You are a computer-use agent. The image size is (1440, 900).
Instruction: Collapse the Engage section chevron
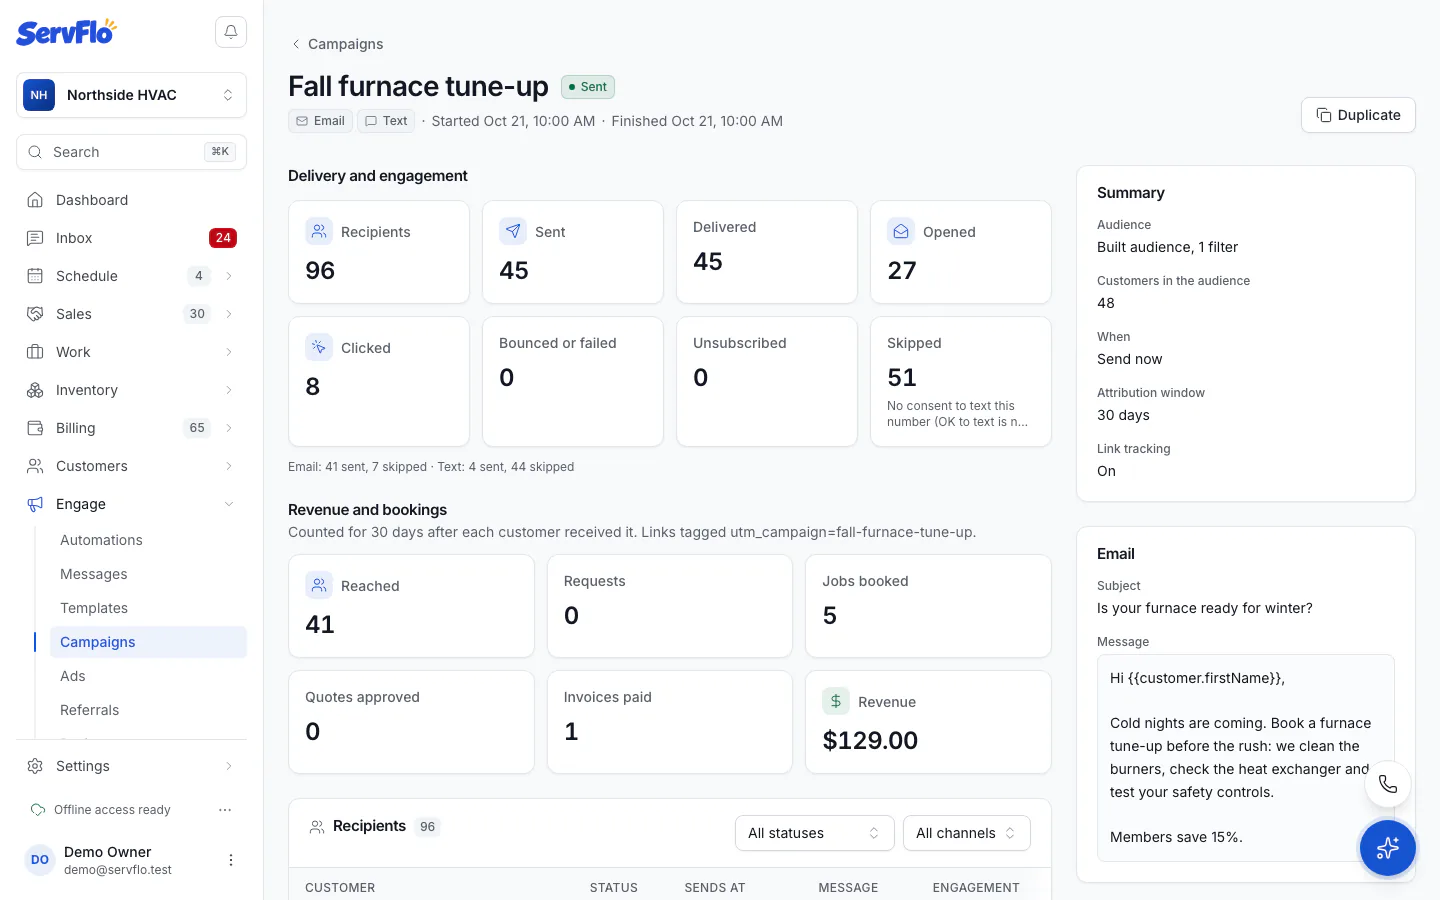point(229,504)
